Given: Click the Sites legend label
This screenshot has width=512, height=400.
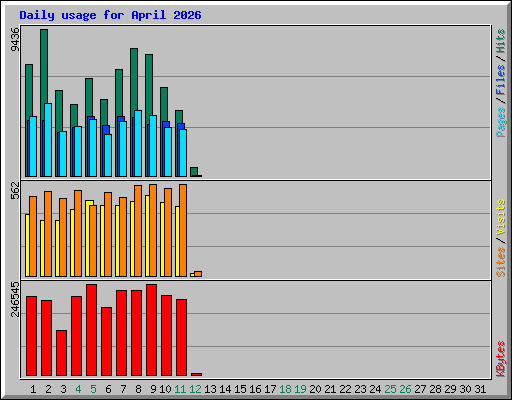Looking at the screenshot, I should click(500, 262).
